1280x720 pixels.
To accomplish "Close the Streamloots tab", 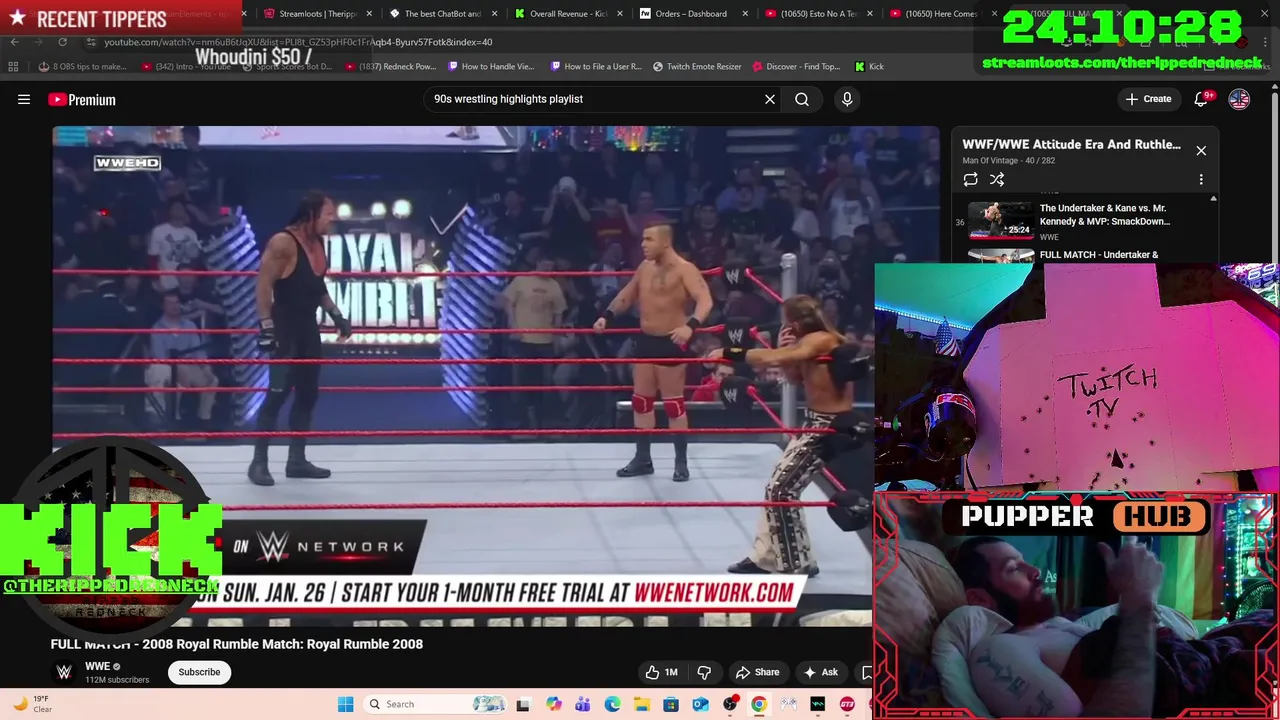I will 369,14.
